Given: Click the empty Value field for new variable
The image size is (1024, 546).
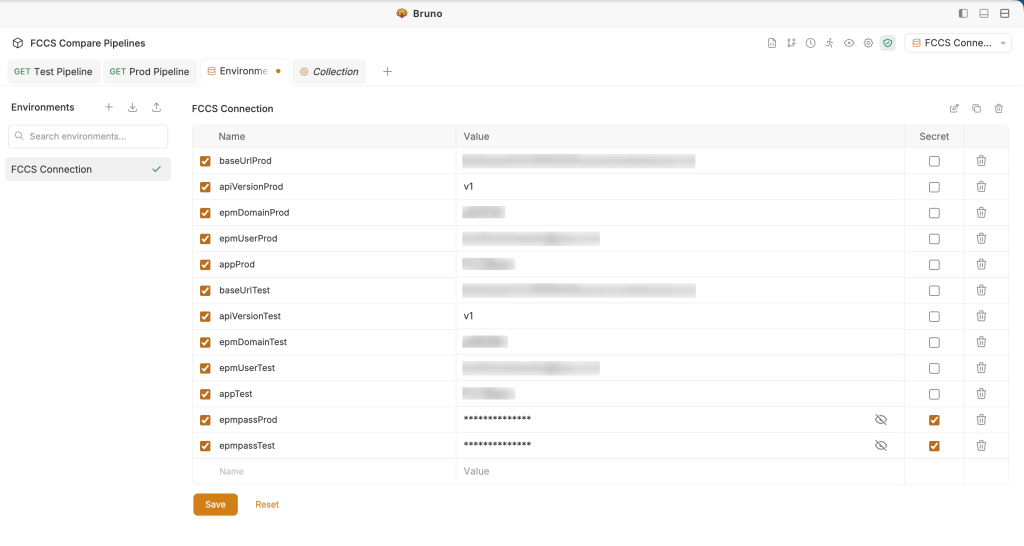Looking at the screenshot, I should click(x=679, y=472).
